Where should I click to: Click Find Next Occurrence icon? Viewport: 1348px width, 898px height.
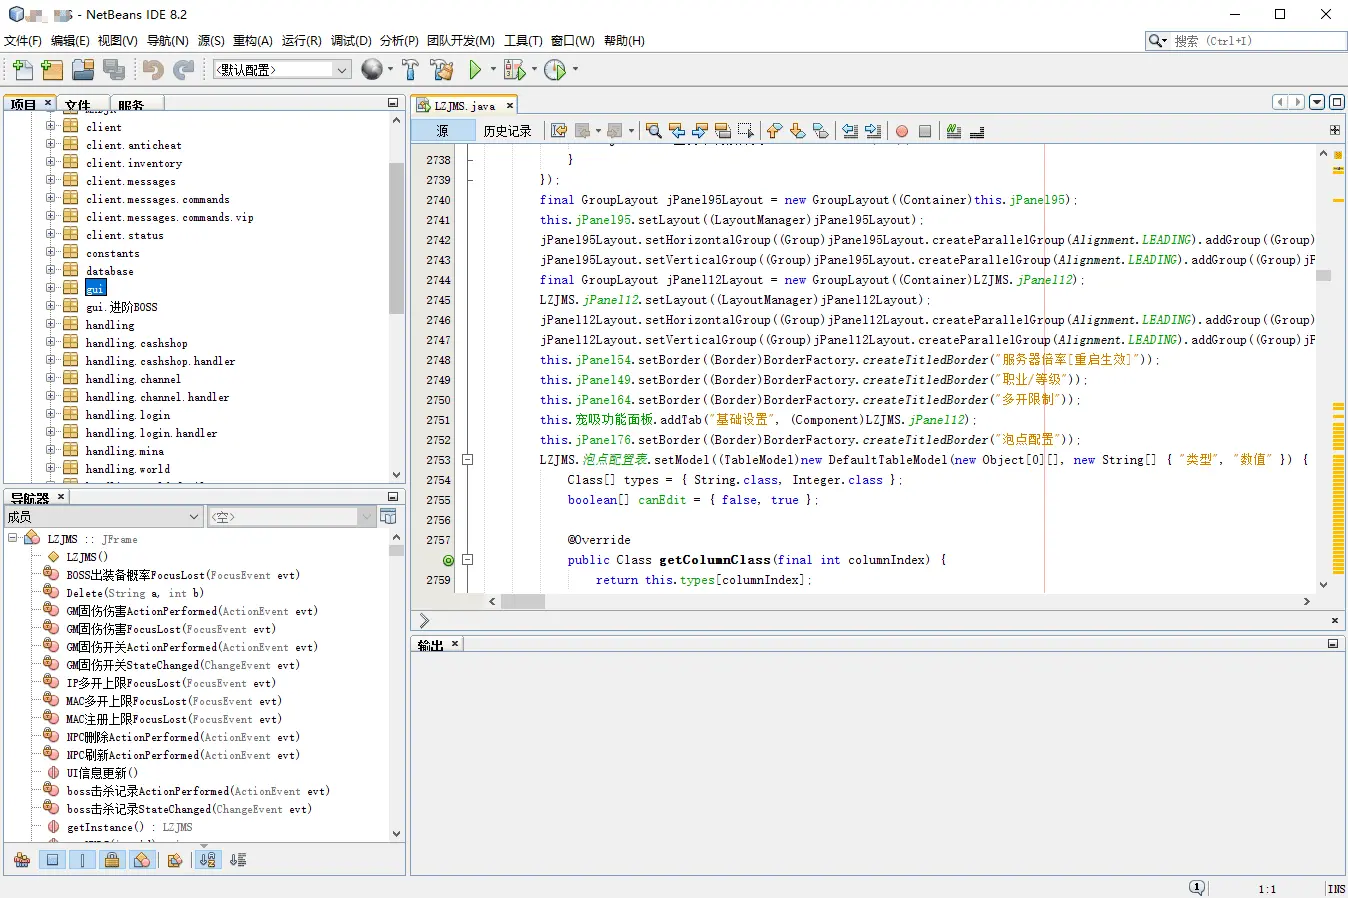click(x=700, y=131)
